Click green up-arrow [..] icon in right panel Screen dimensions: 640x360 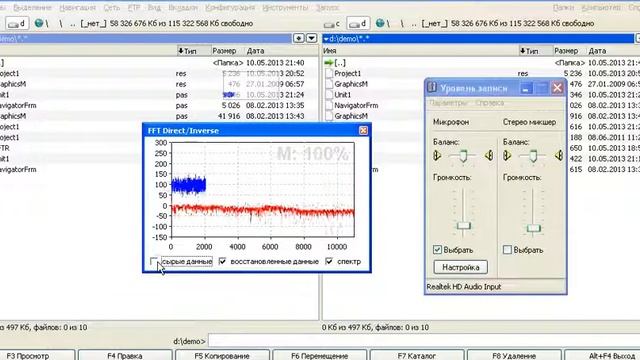point(329,63)
